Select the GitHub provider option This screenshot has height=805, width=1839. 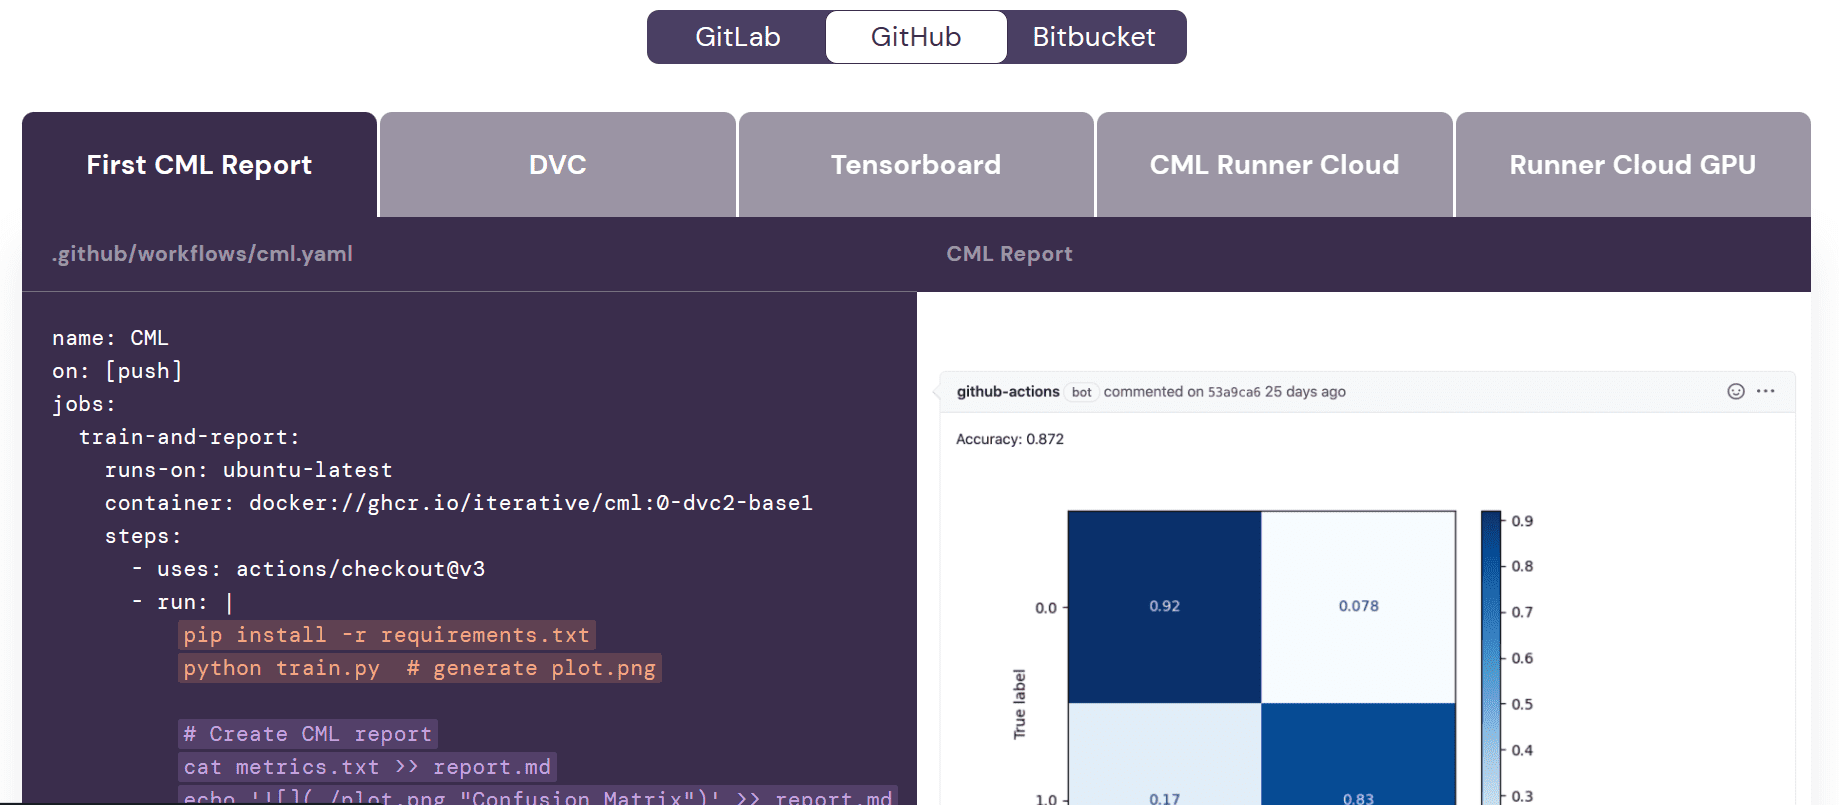916,37
